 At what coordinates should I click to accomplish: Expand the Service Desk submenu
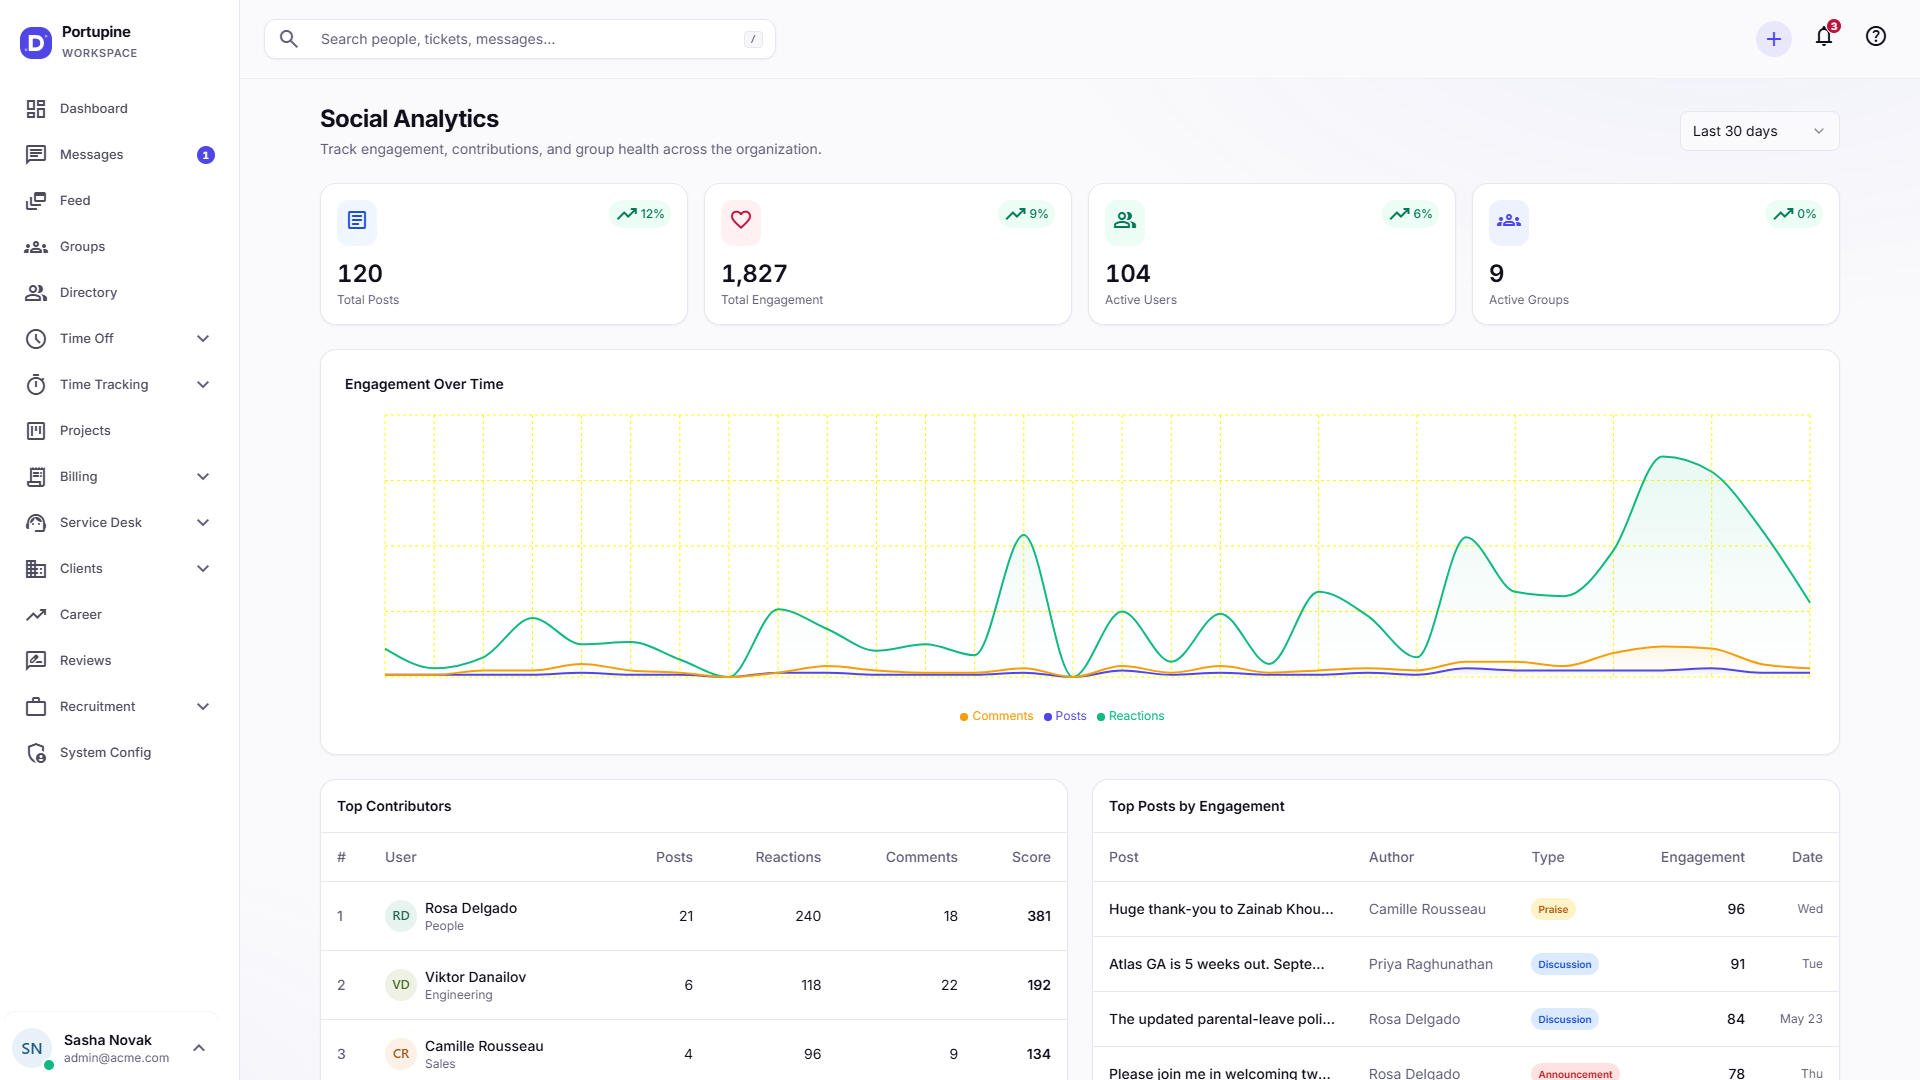(x=203, y=523)
